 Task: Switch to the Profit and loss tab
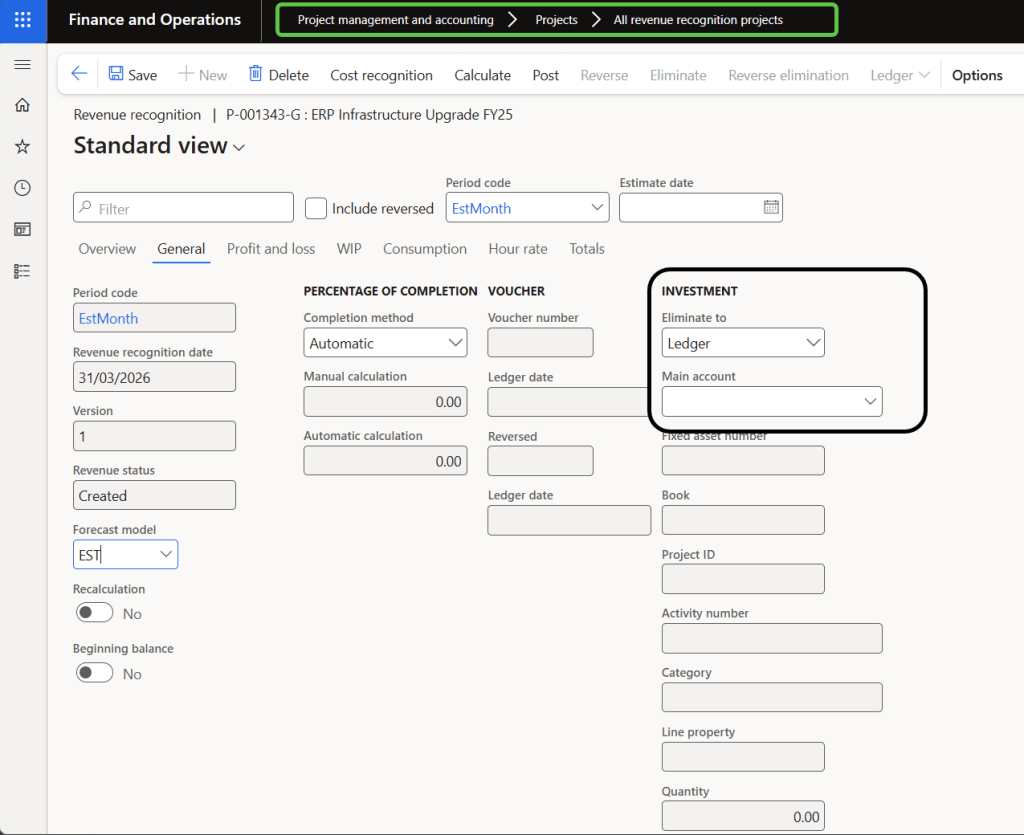(x=271, y=249)
